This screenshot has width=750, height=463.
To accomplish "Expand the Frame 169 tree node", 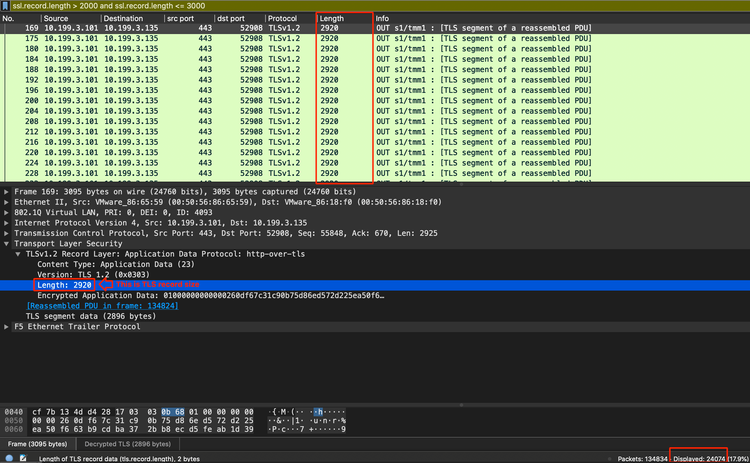I will (7, 191).
